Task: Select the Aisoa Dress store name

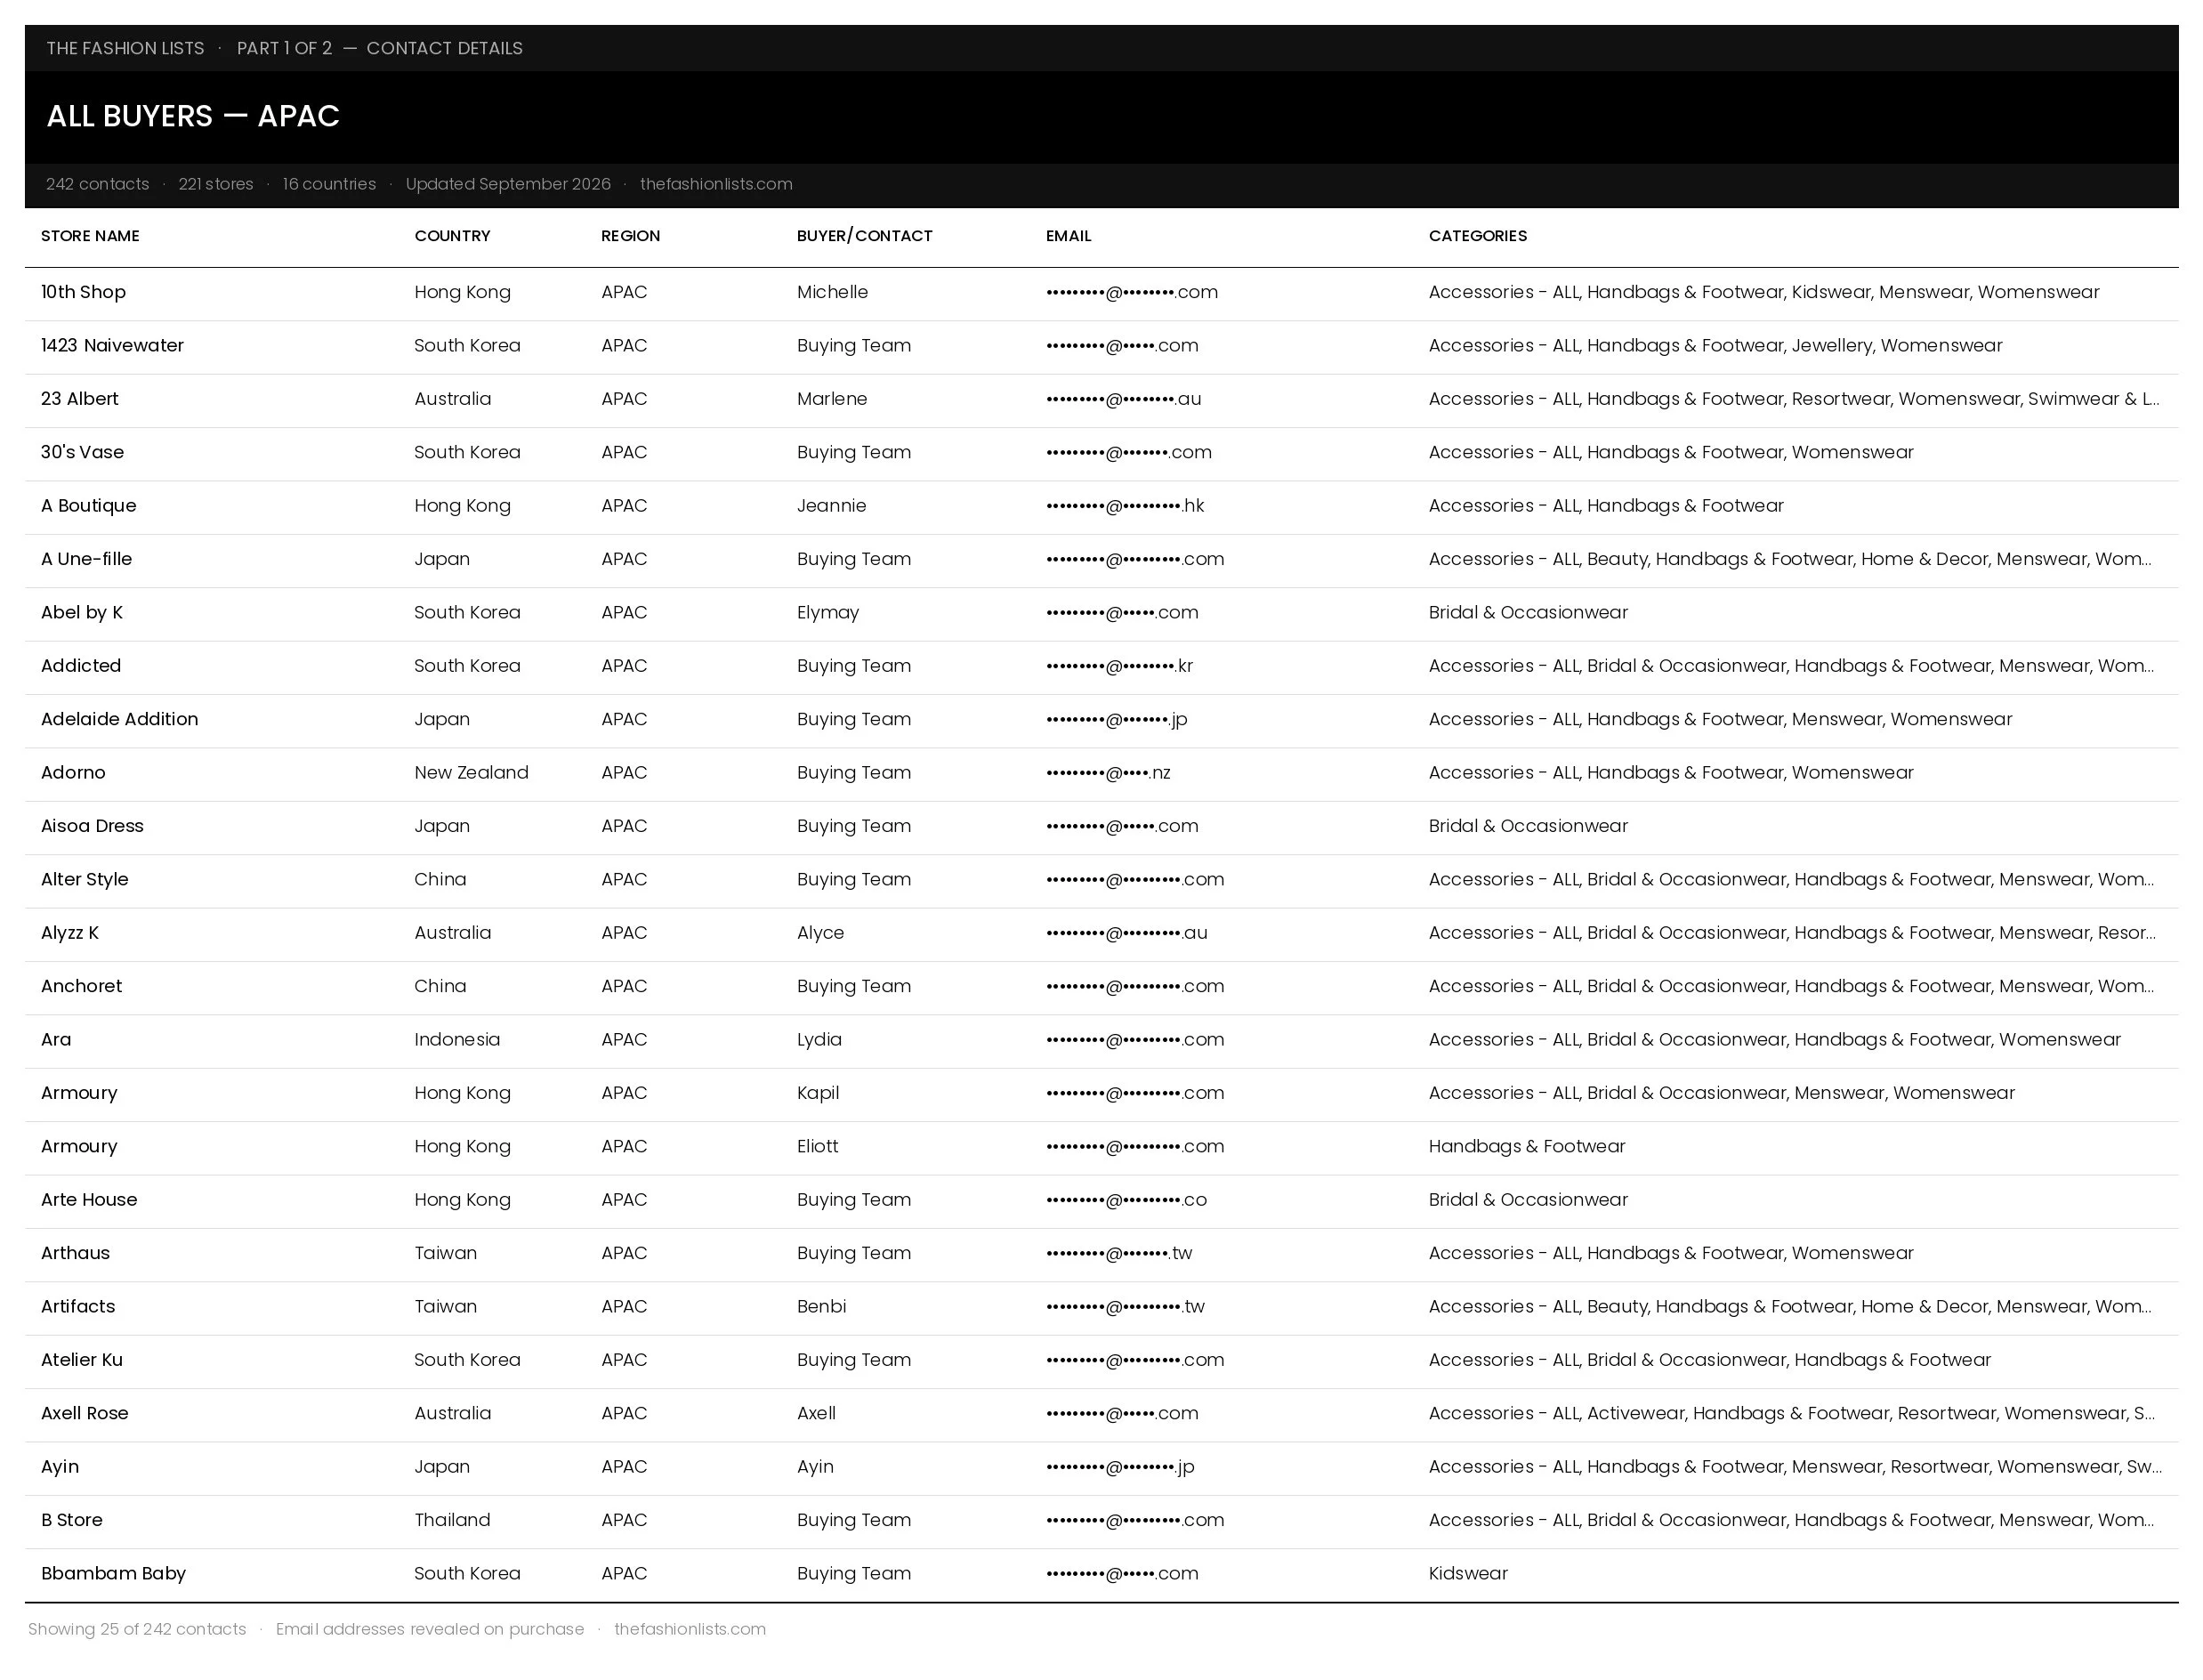Action: (92, 826)
